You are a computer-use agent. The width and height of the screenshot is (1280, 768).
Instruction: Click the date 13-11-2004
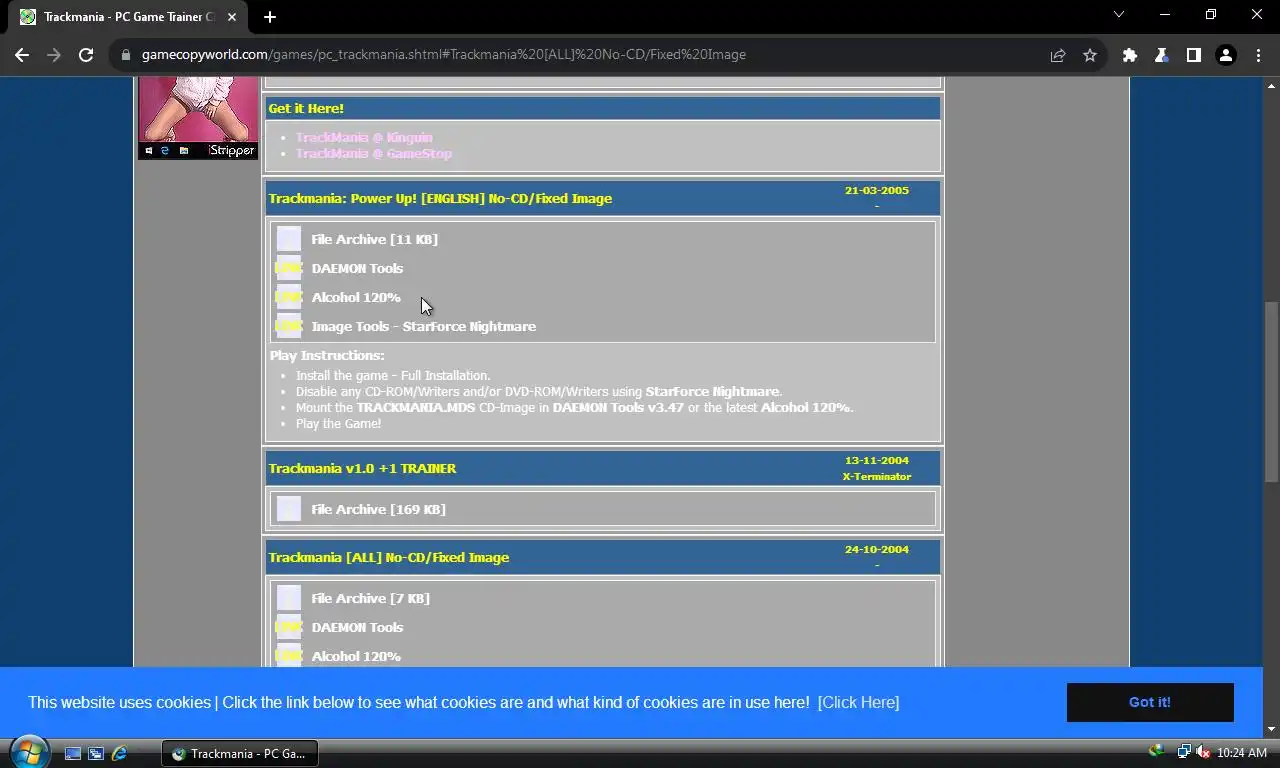(x=877, y=460)
